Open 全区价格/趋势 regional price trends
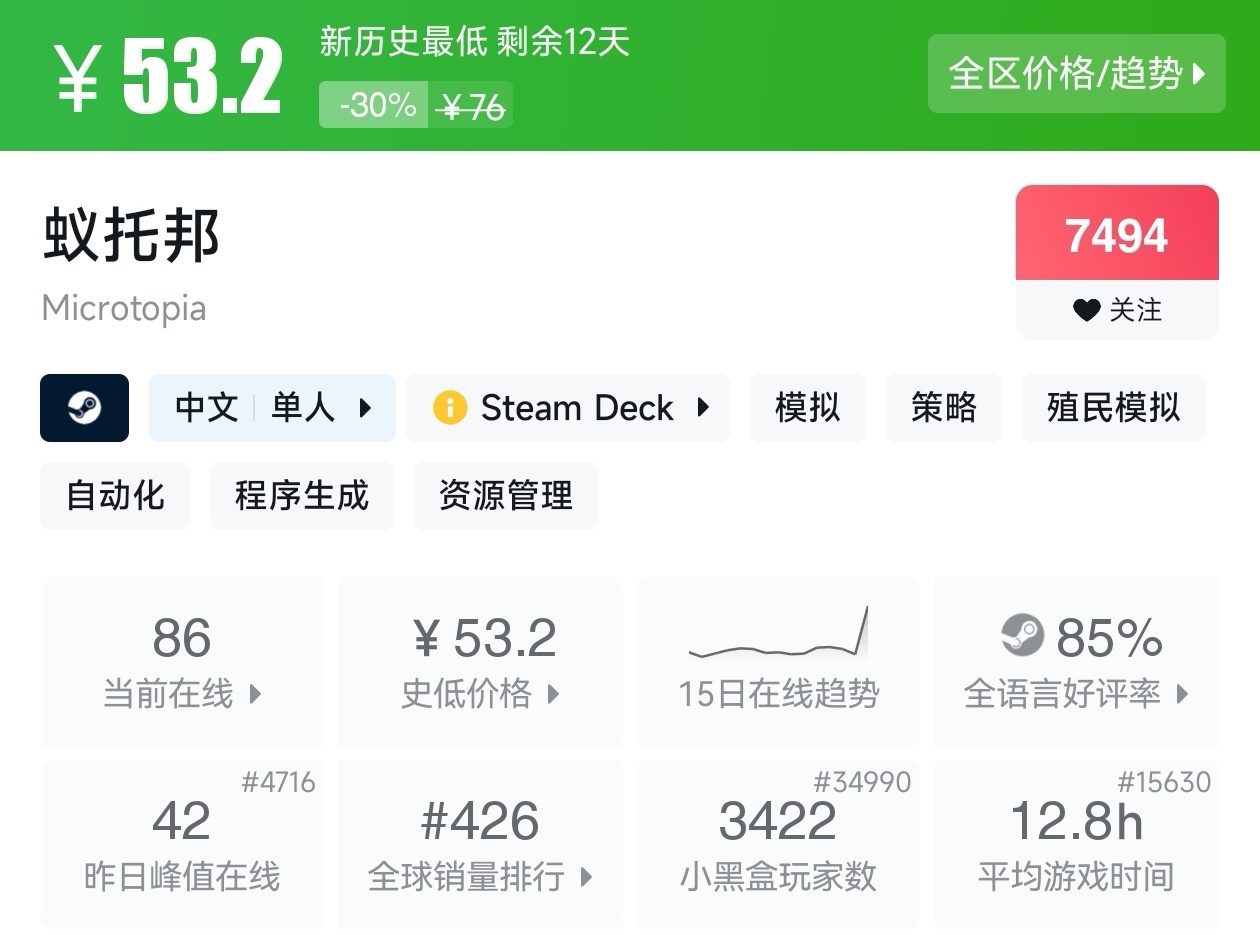 click(x=1076, y=73)
